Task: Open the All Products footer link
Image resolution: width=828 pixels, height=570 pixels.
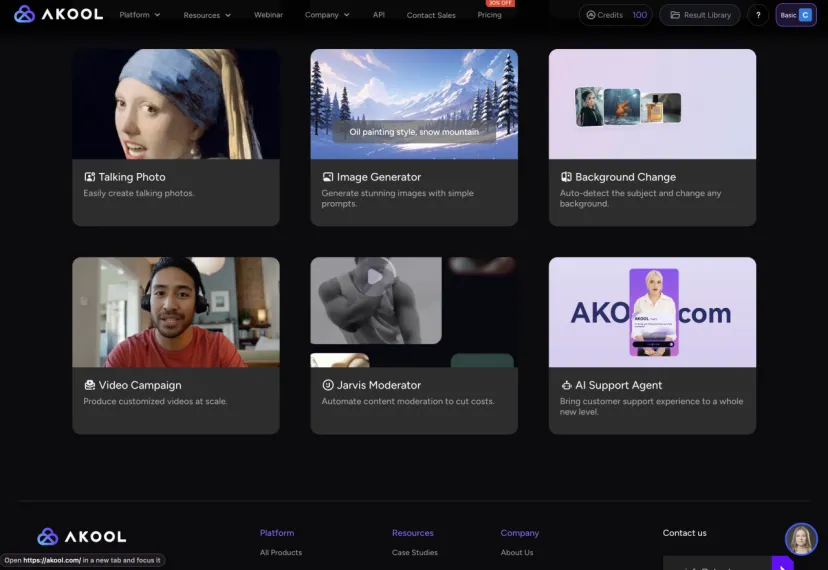Action: (x=281, y=553)
